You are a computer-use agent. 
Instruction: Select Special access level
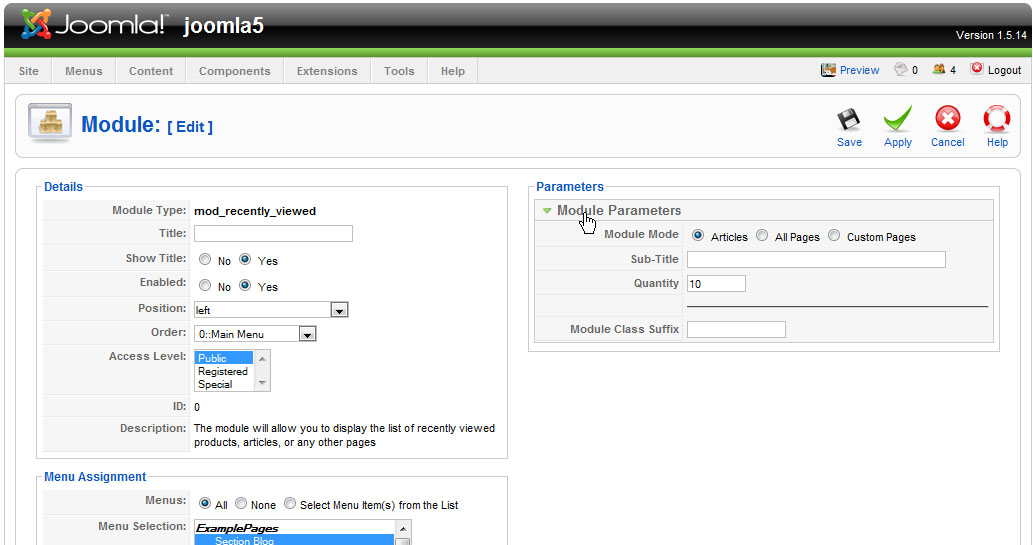click(224, 384)
